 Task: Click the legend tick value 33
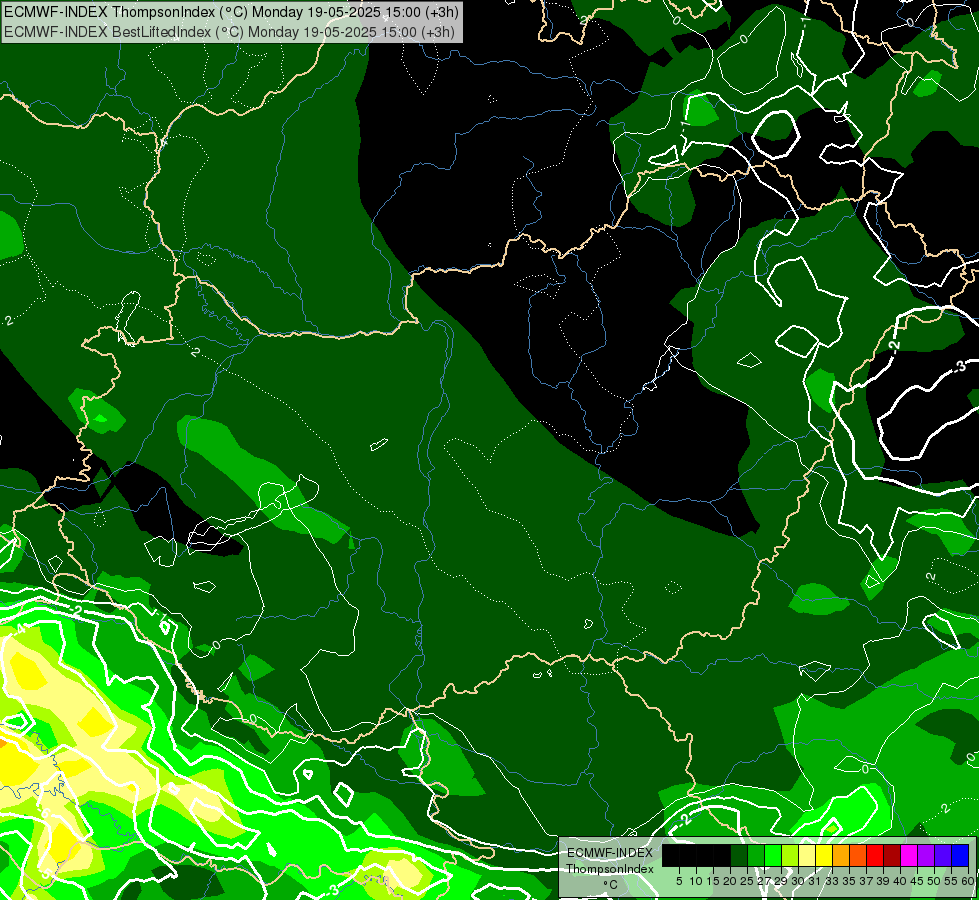[x=832, y=881]
